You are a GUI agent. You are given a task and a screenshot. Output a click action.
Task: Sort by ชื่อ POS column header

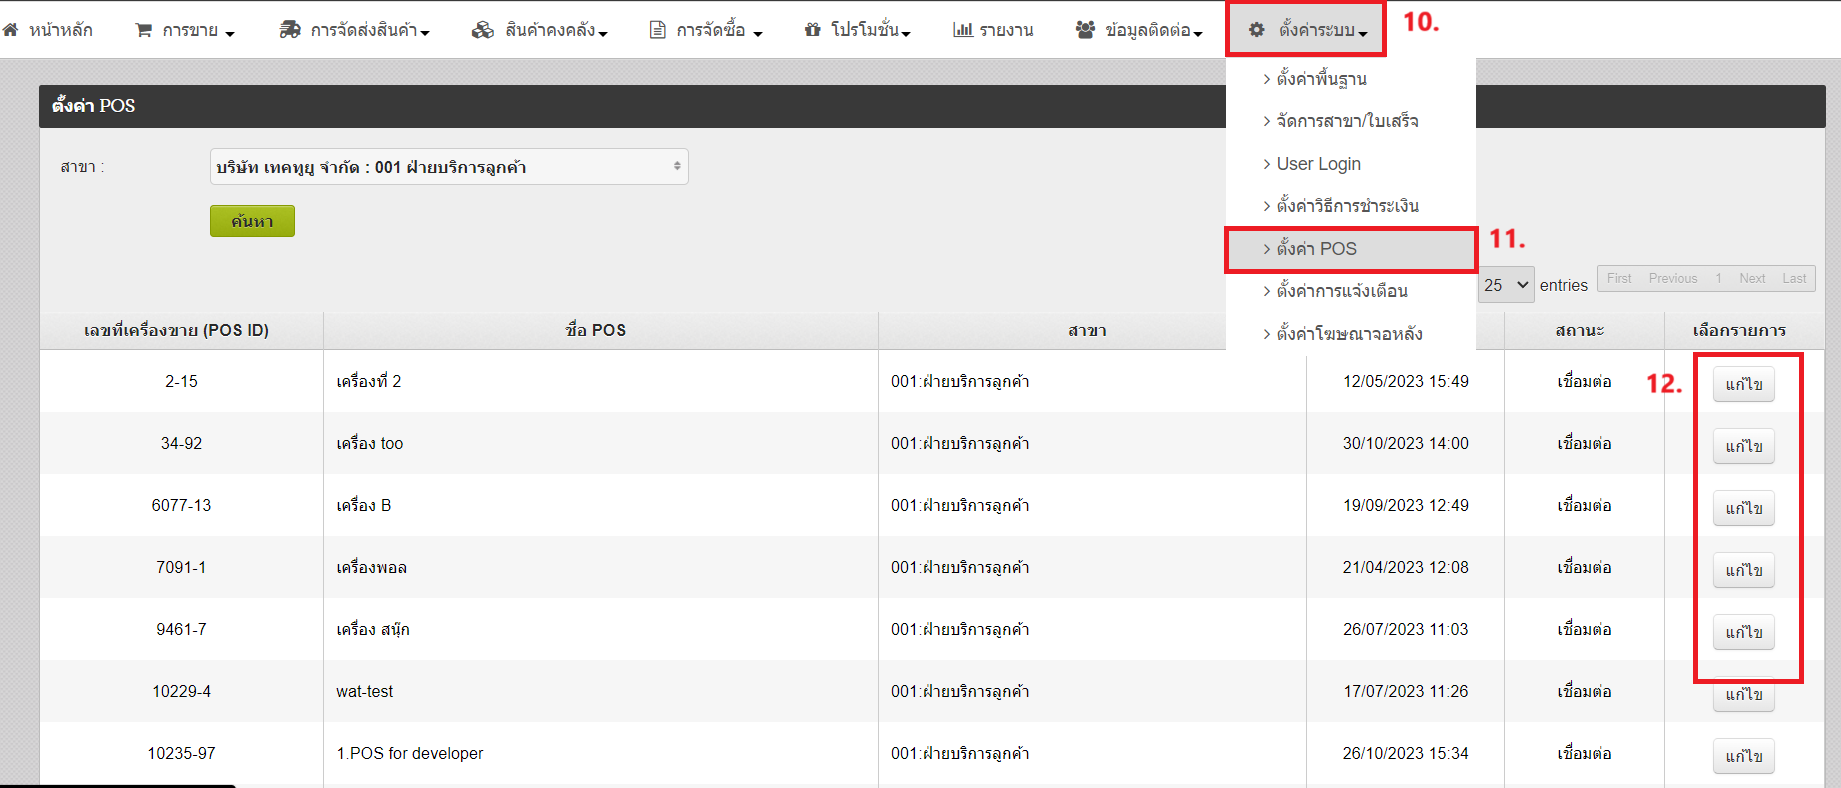[600, 330]
